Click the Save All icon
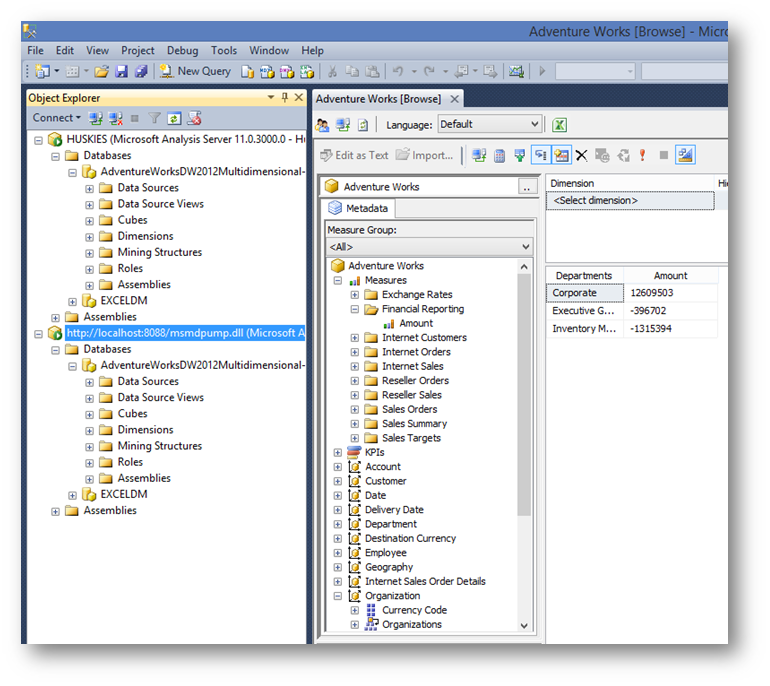The image size is (770, 686). click(x=141, y=72)
